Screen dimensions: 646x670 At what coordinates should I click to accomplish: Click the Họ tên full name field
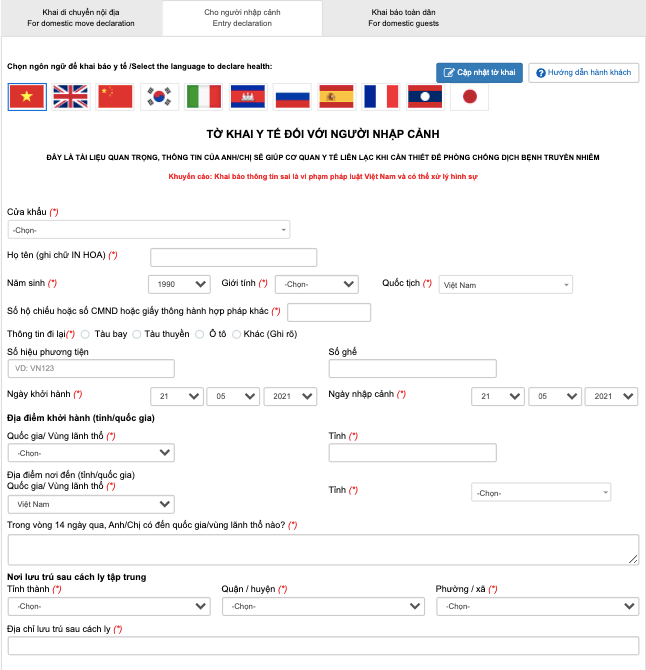pos(233,258)
